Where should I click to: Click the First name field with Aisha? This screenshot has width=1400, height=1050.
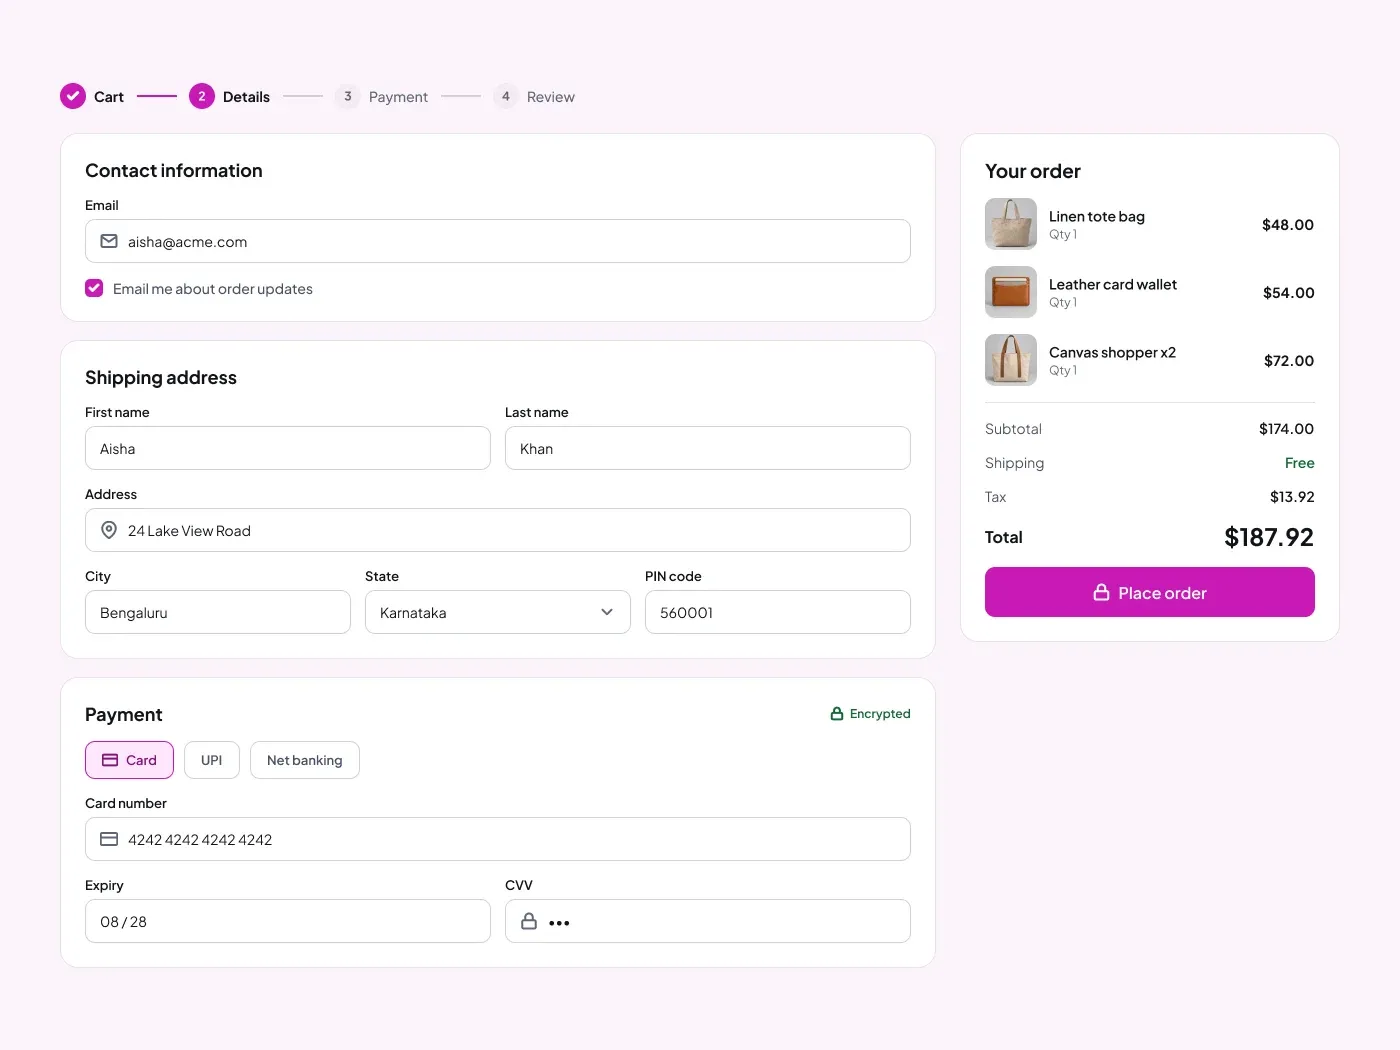(x=288, y=448)
